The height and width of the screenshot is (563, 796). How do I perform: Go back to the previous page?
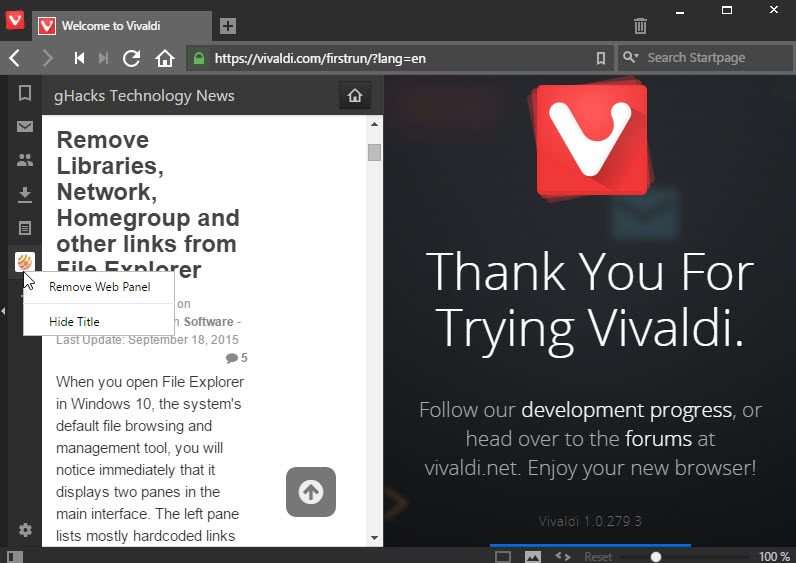pos(15,58)
